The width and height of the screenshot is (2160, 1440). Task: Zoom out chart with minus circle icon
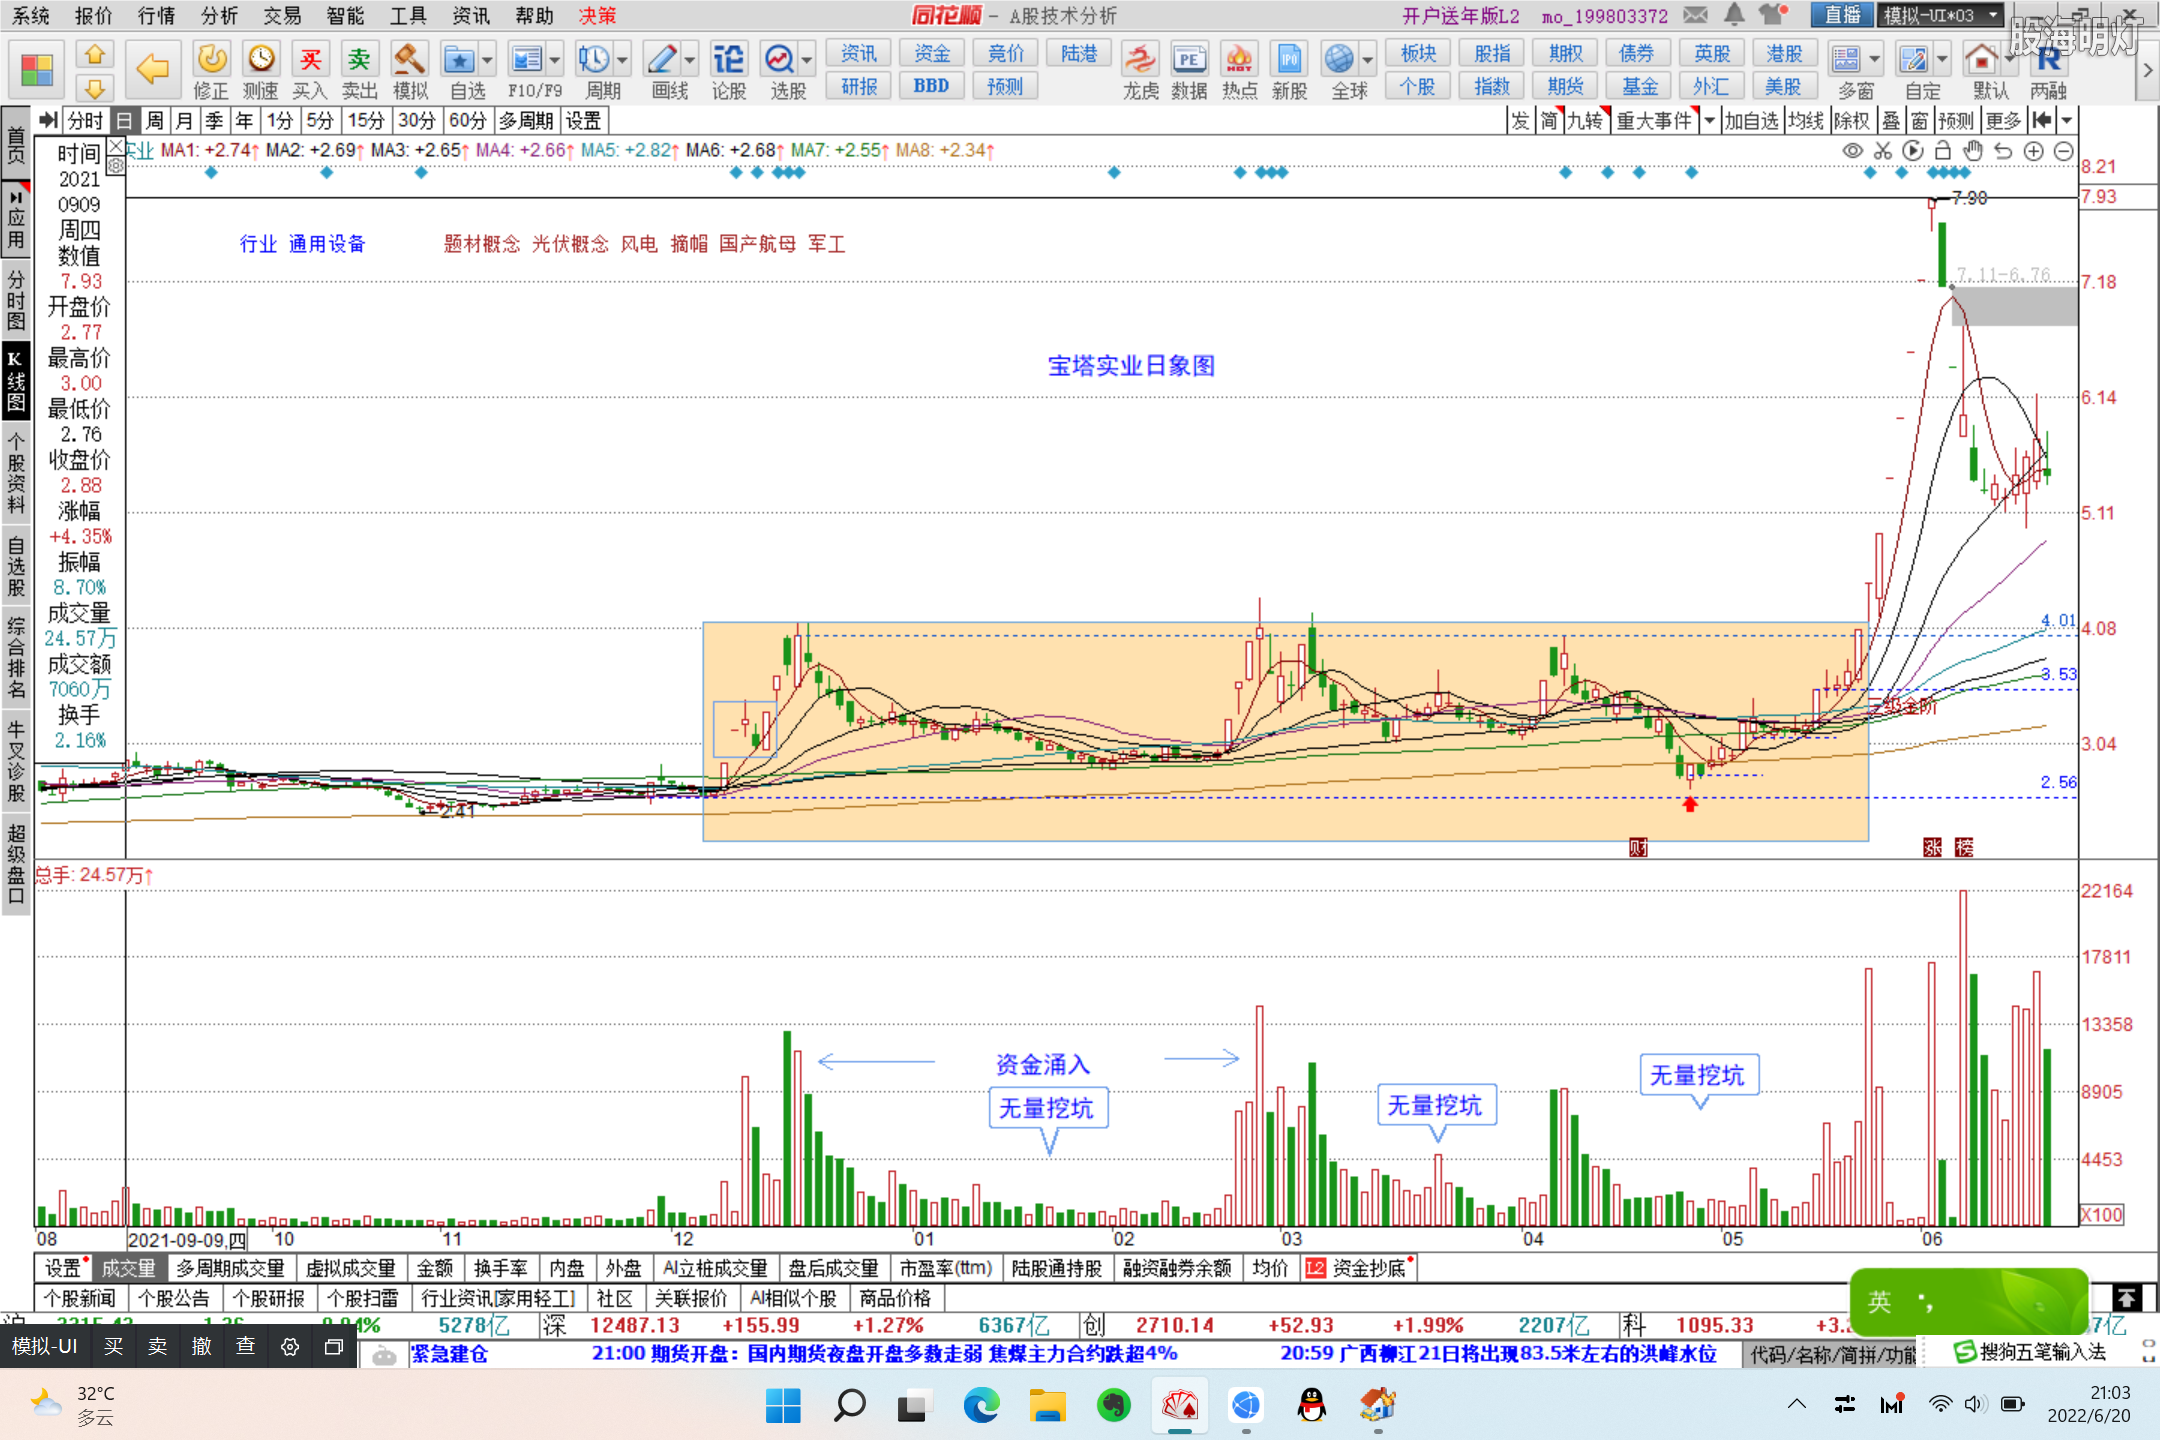click(2063, 151)
